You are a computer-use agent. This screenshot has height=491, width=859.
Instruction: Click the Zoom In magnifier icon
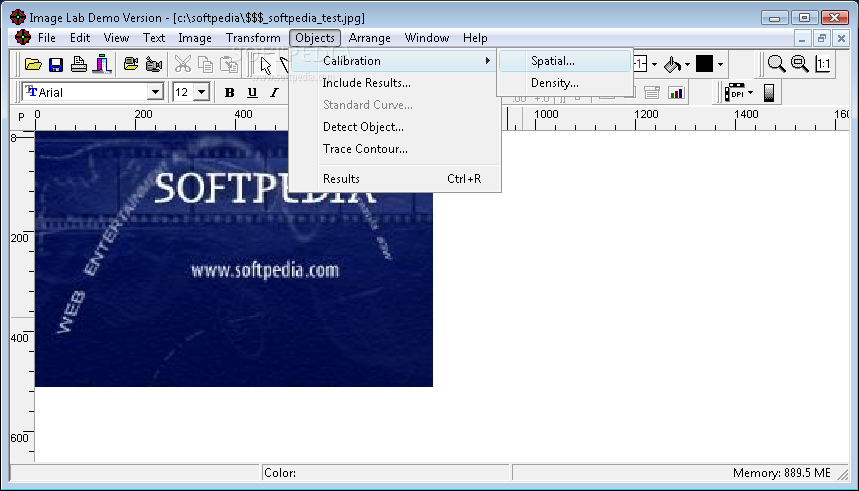click(x=776, y=64)
